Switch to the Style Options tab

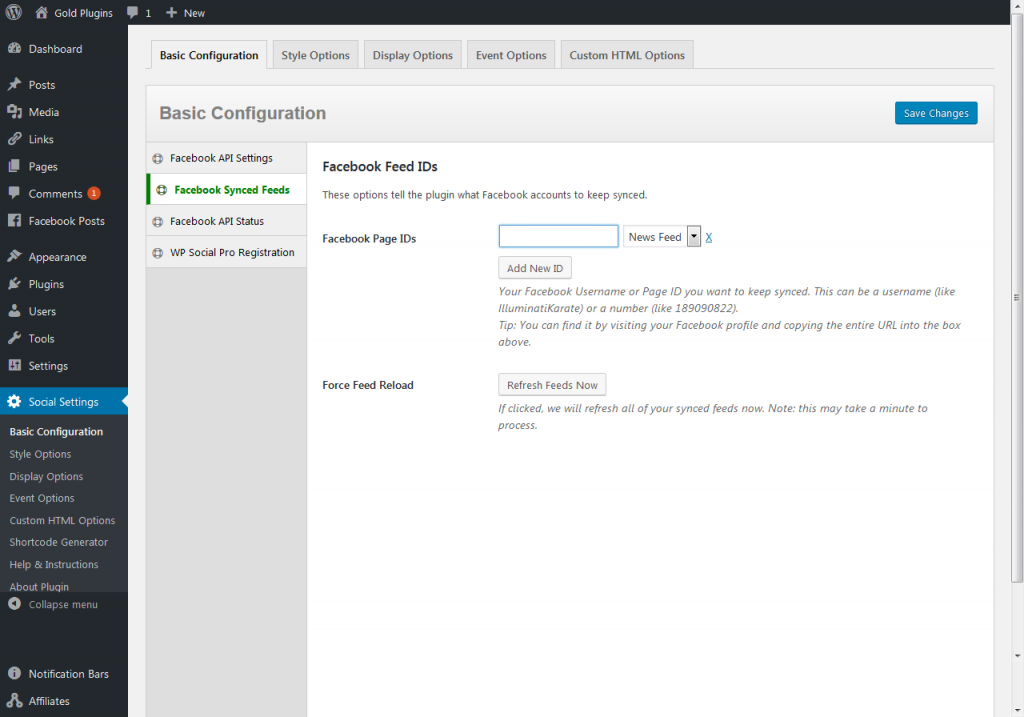tap(315, 55)
